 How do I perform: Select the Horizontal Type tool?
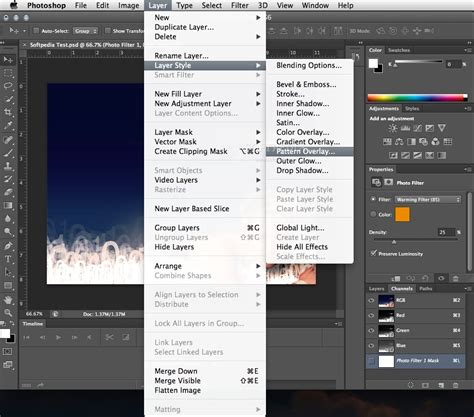click(8, 259)
